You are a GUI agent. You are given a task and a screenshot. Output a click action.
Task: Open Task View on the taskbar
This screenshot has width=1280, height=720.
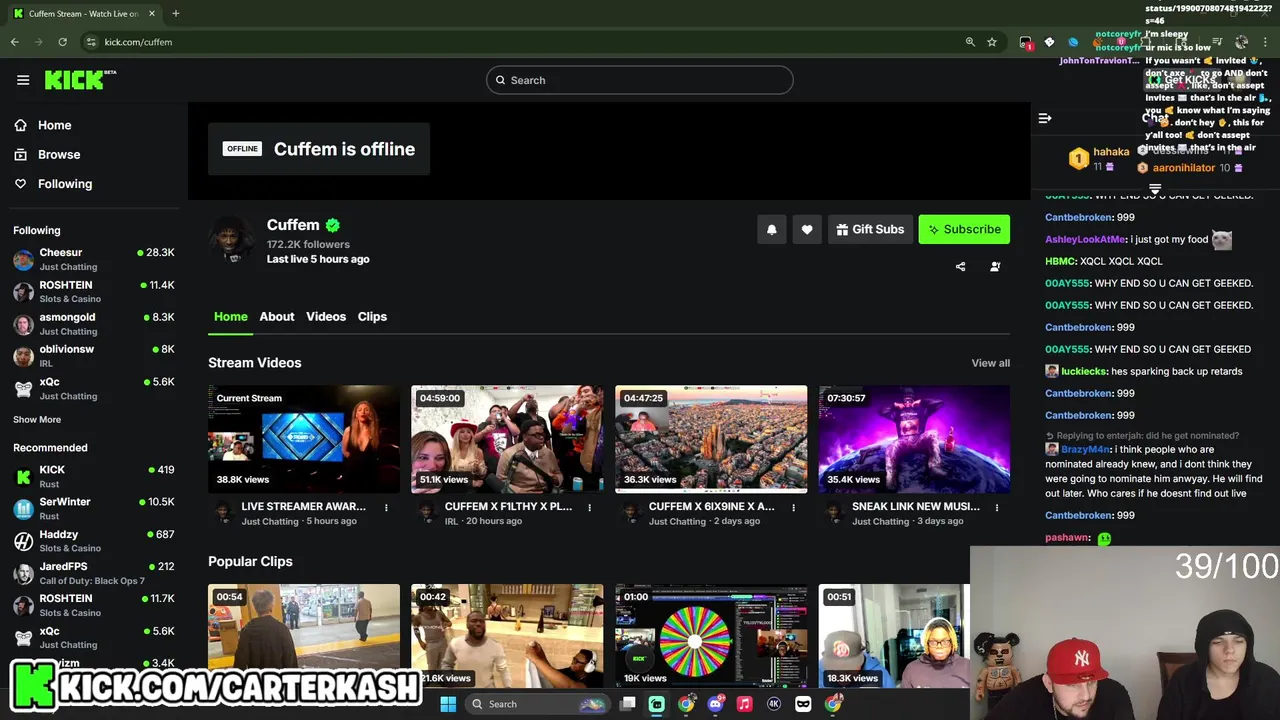[x=627, y=704]
